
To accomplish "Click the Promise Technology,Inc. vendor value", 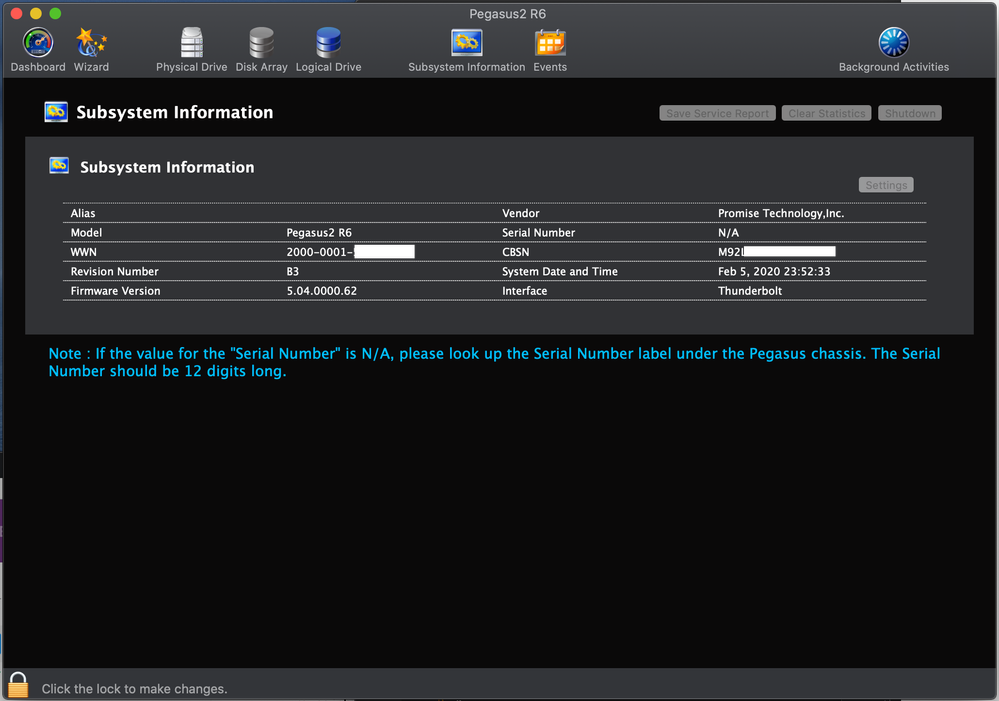I will tap(781, 213).
